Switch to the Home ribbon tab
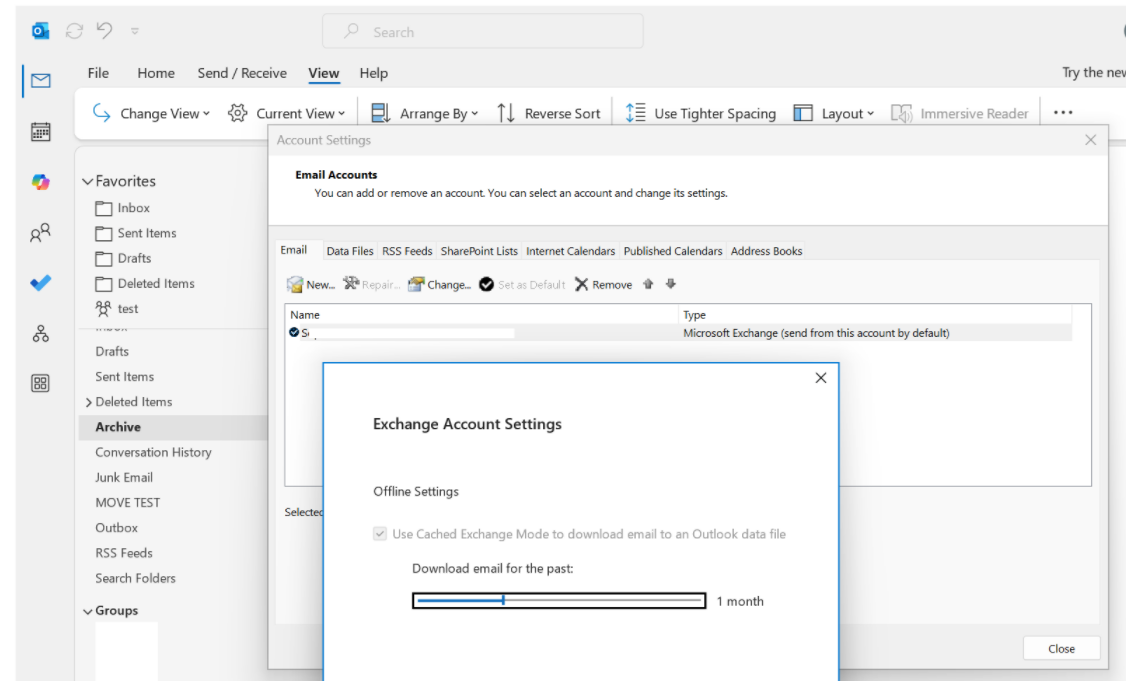This screenshot has height=681, width=1126. pyautogui.click(x=156, y=73)
